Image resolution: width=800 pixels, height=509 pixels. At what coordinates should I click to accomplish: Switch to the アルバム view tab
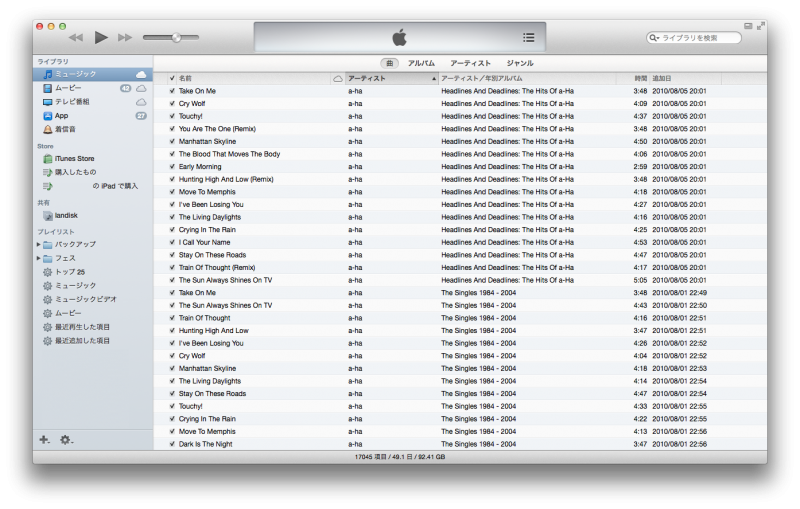pos(421,63)
